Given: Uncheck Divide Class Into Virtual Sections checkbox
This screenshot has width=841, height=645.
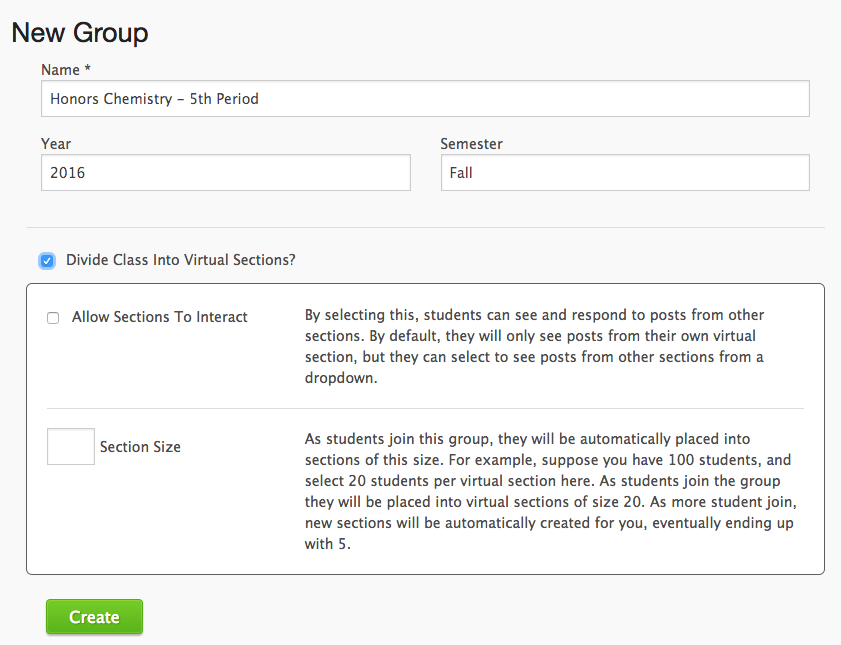Looking at the screenshot, I should [x=47, y=261].
